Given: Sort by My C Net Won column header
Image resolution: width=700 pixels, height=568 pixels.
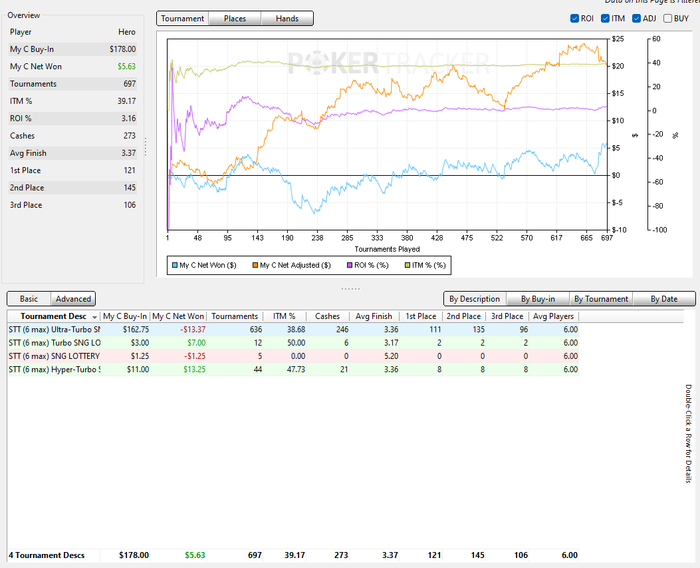Looking at the screenshot, I should click(x=178, y=316).
